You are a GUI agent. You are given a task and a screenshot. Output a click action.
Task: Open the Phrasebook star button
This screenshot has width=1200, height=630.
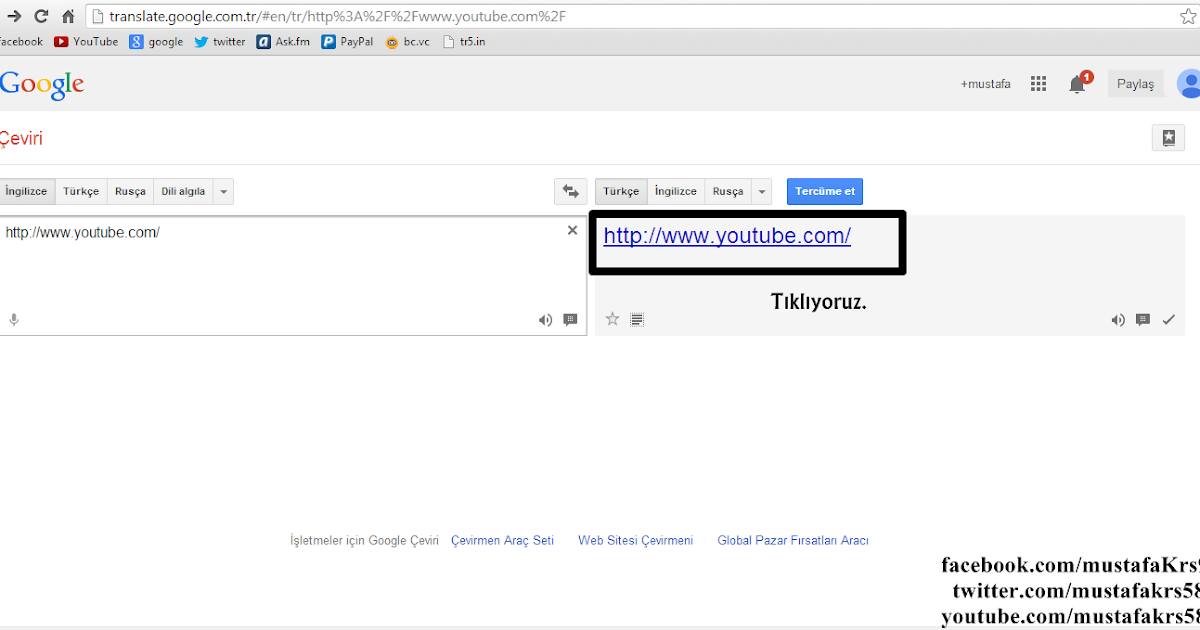[x=1168, y=139]
